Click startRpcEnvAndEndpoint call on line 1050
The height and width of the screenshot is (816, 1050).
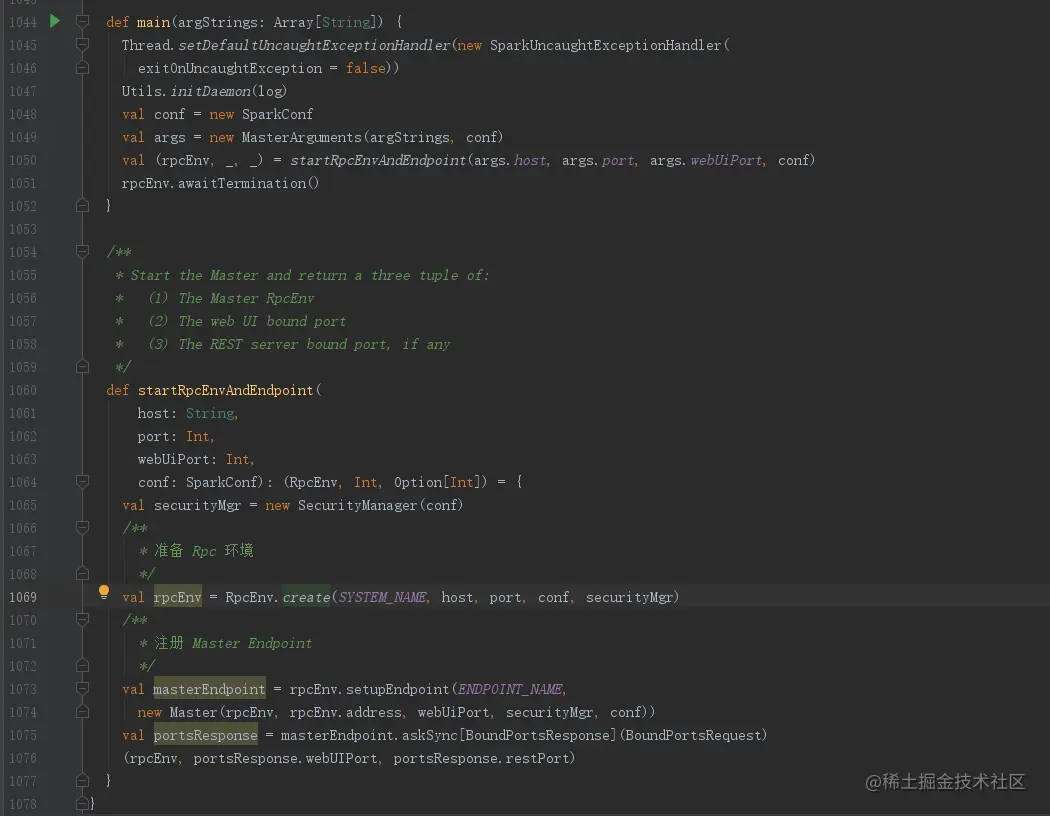378,160
